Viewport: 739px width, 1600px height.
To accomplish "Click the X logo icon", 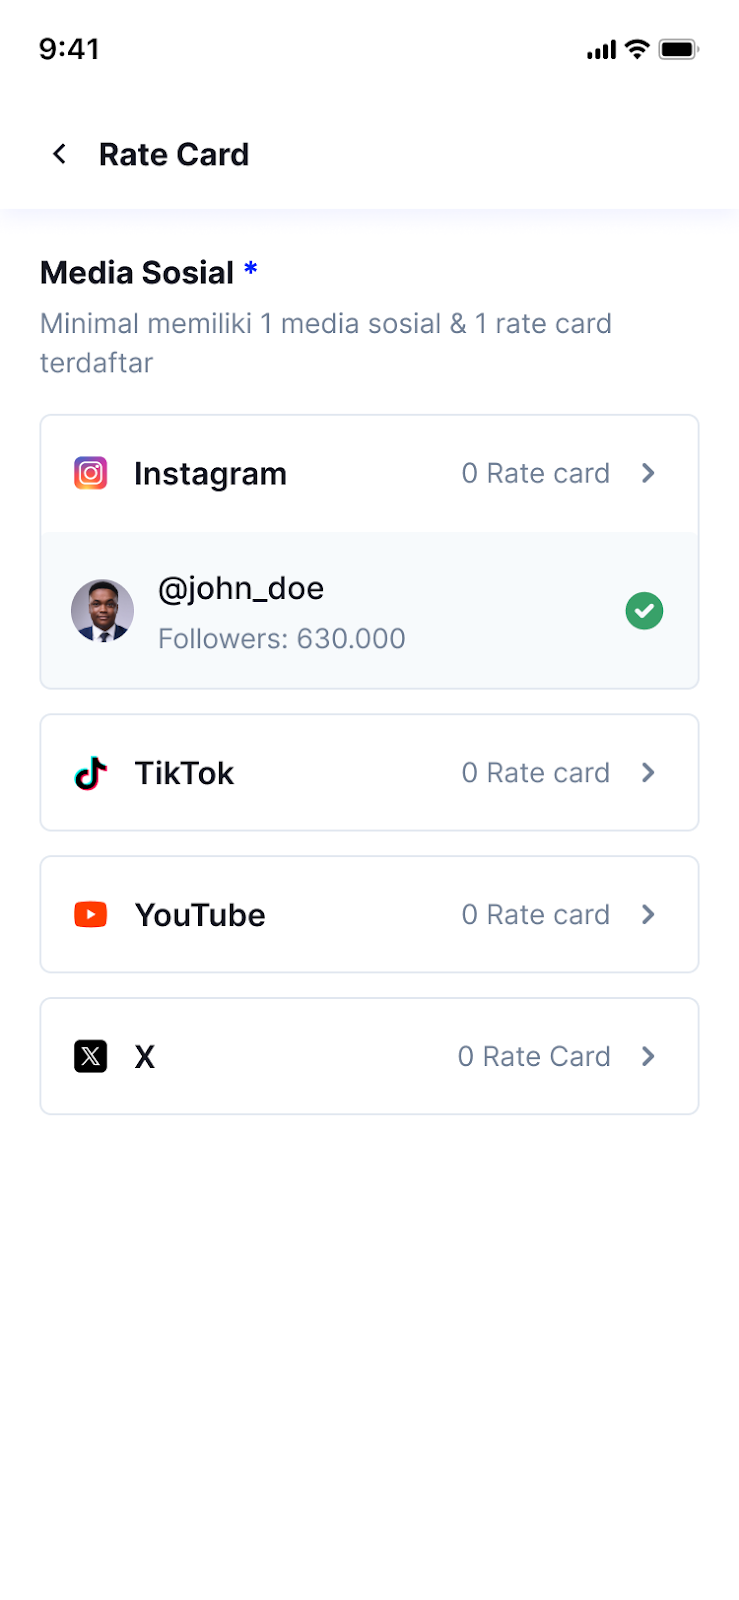I will (91, 1056).
